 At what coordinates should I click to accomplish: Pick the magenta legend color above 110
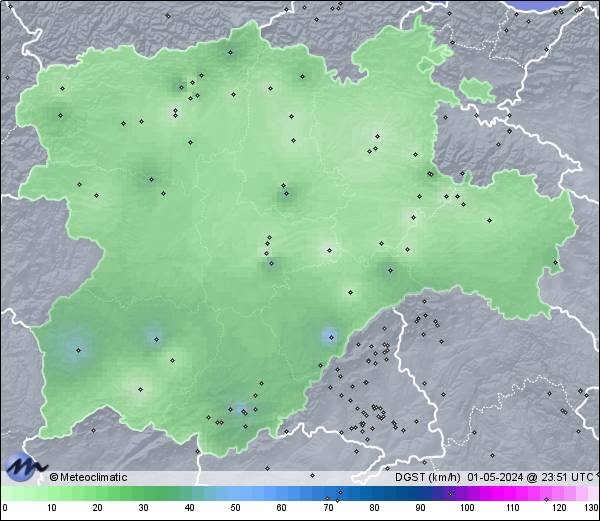513,493
